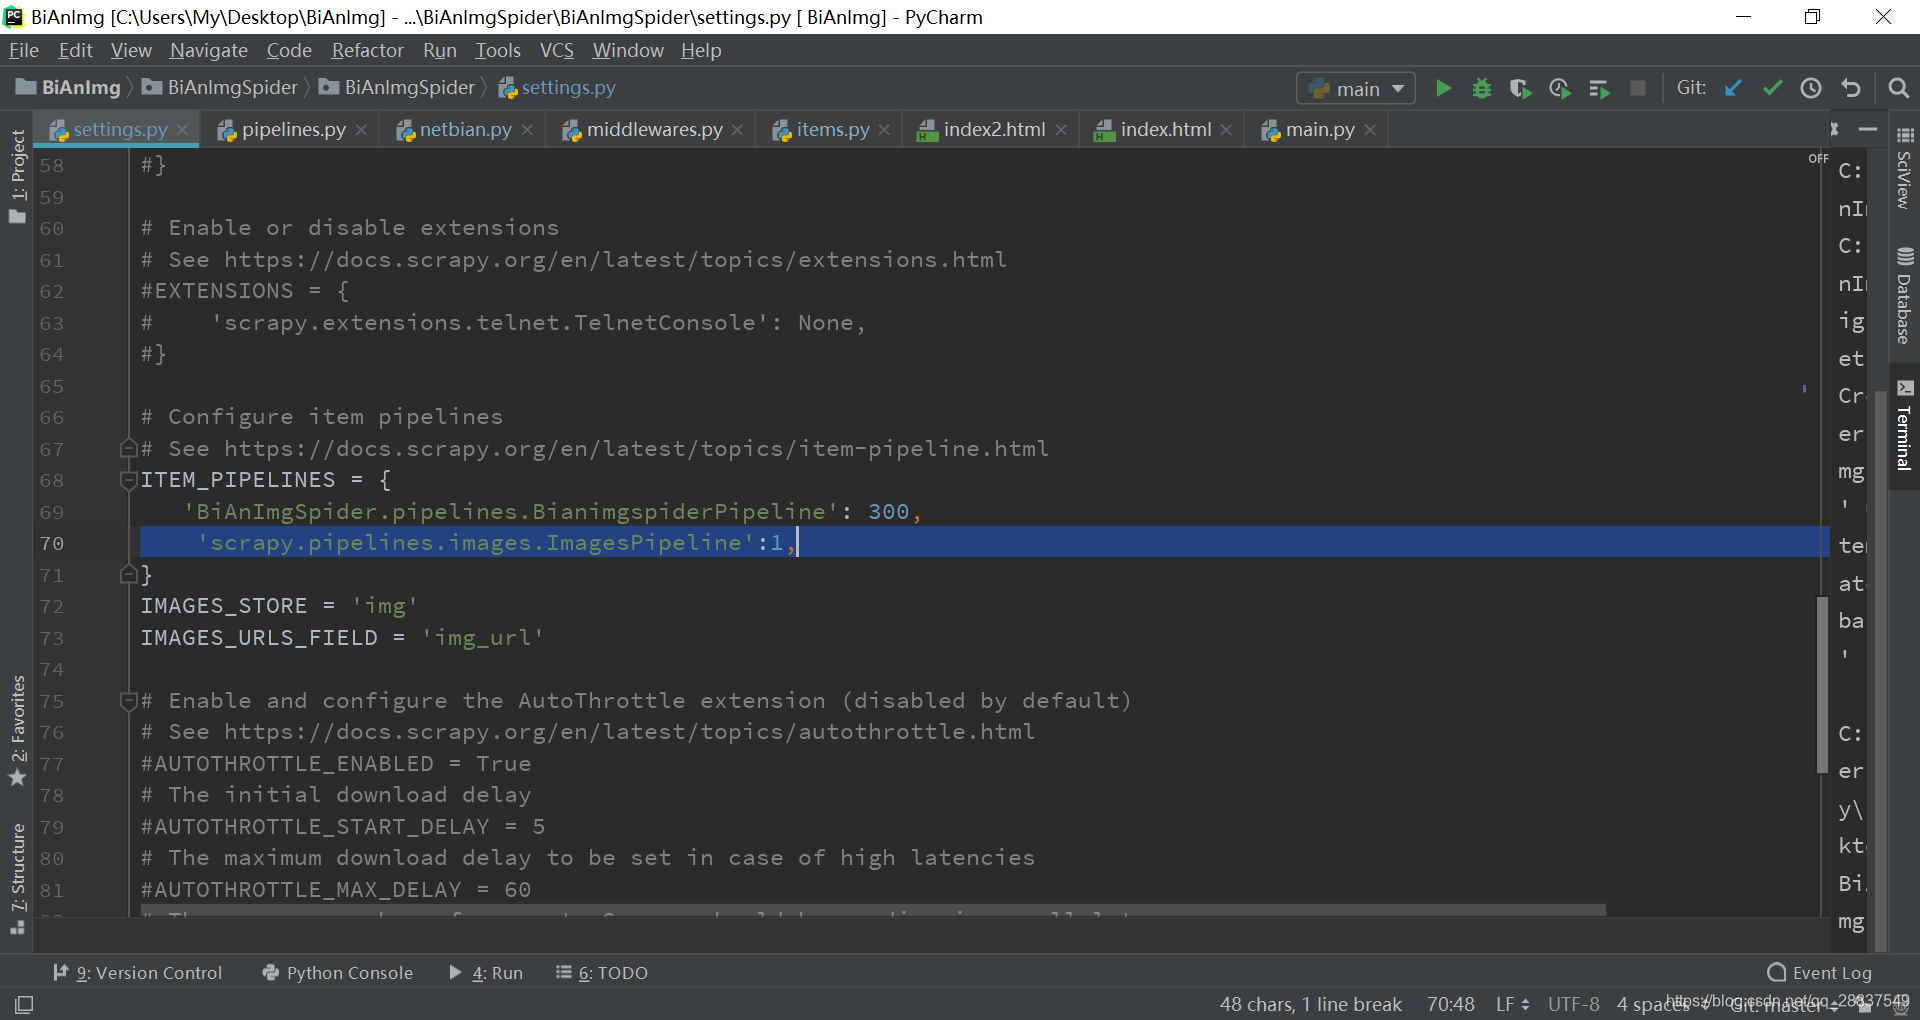
Task: Collapse comment fold at line 67
Action: (128, 448)
